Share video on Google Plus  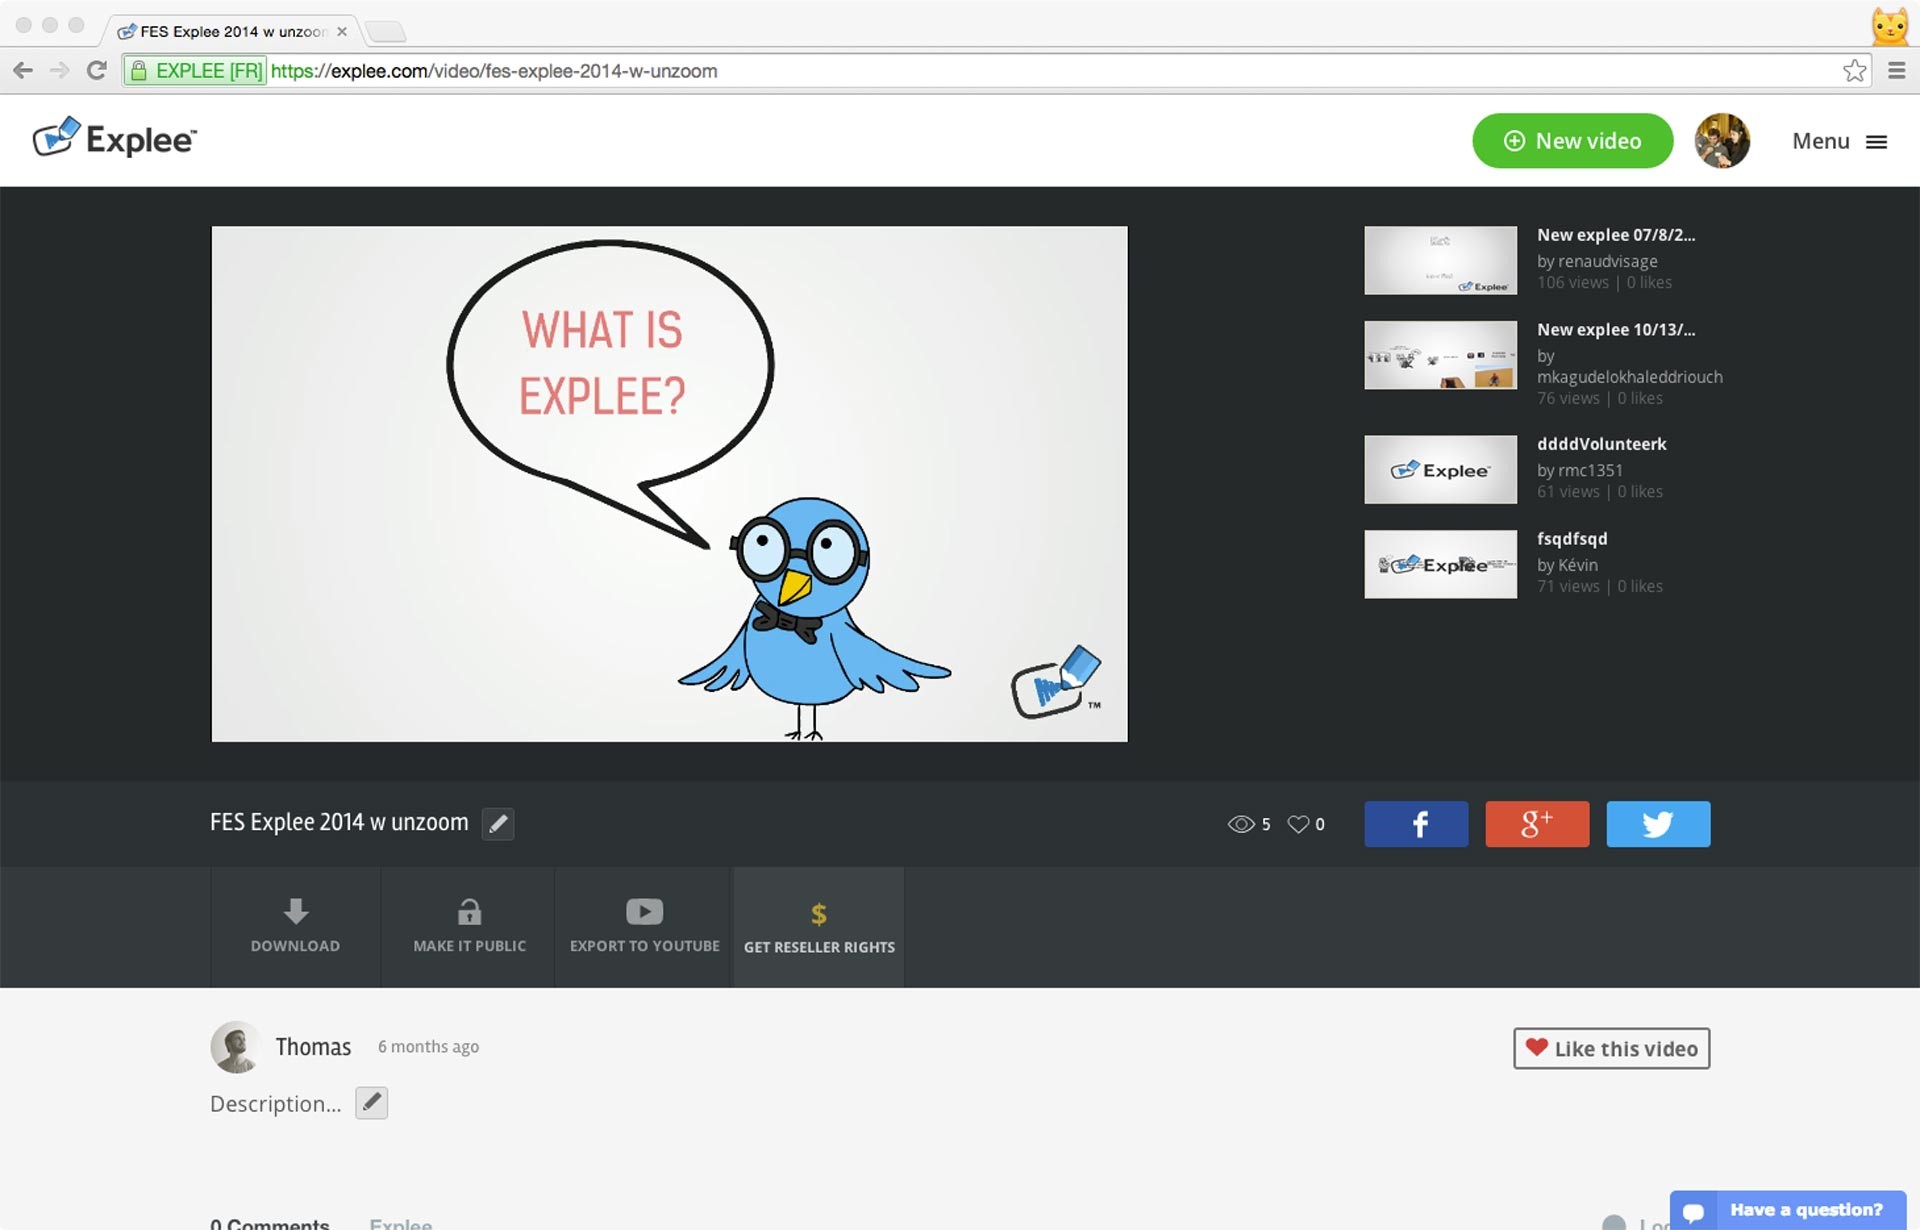point(1537,824)
